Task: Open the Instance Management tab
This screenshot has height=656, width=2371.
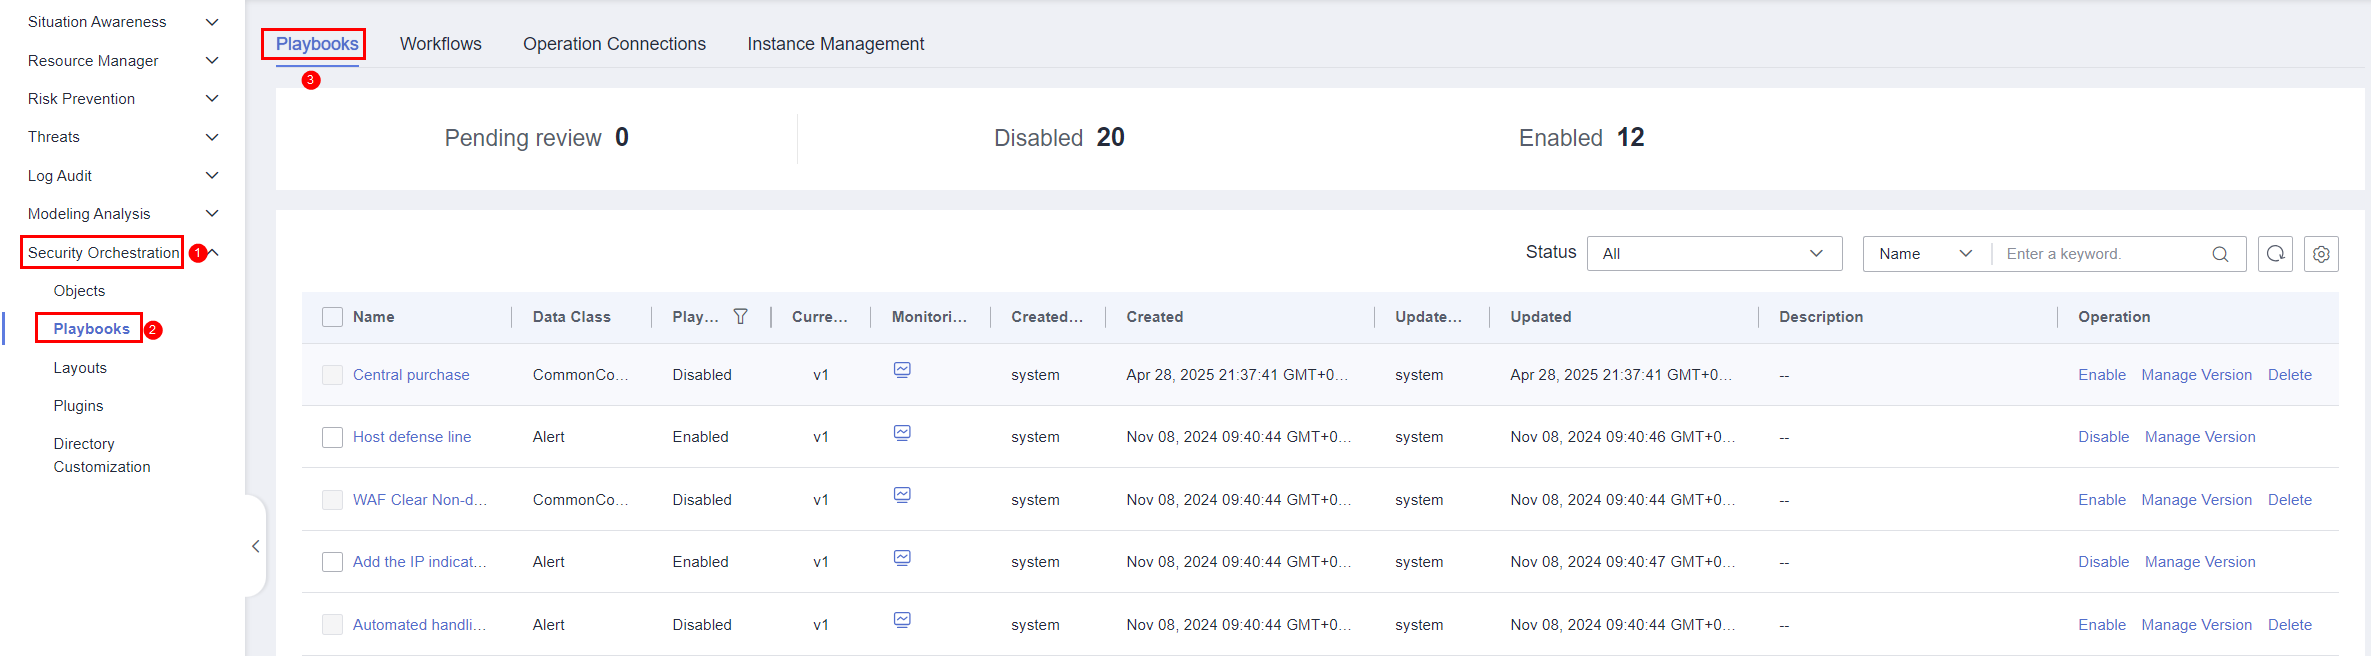Action: (x=835, y=44)
